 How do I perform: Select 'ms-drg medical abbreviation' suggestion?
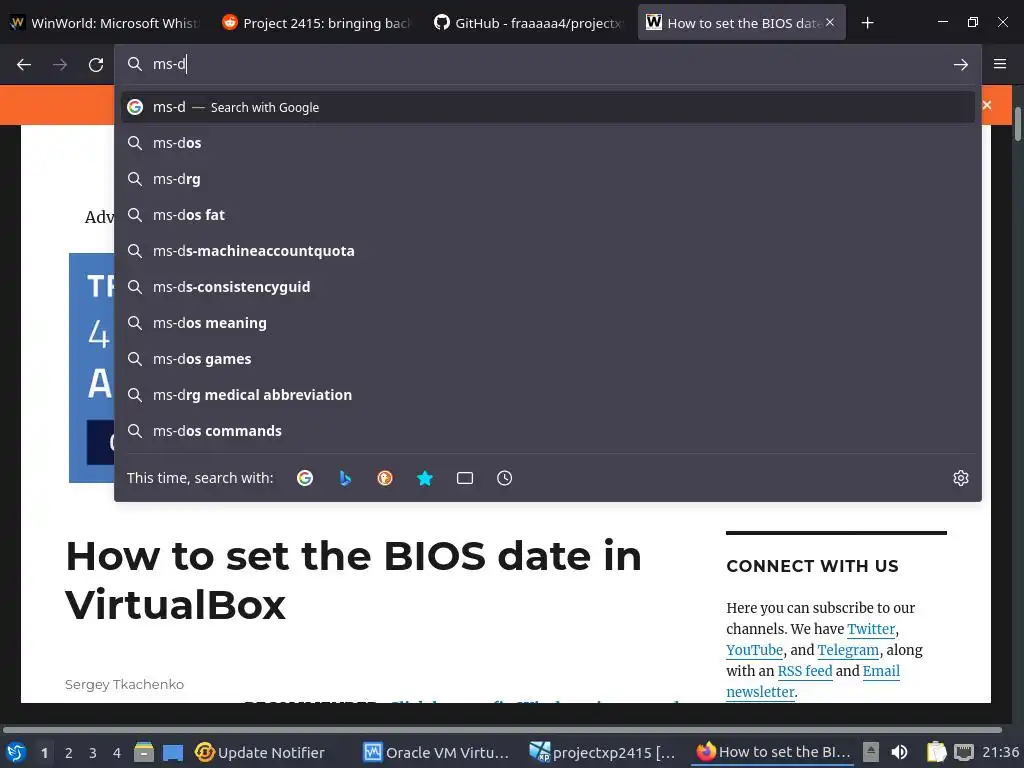pos(547,394)
